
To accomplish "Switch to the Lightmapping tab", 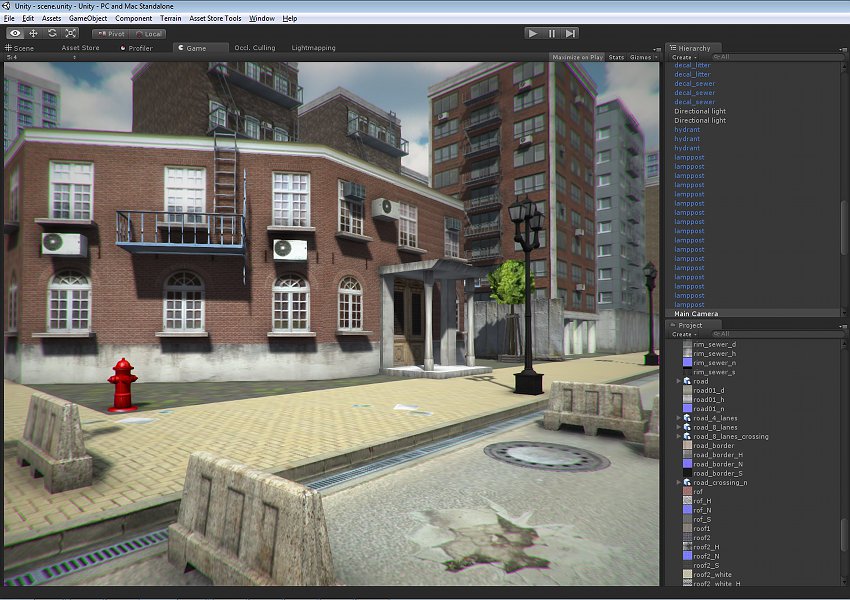I will pos(313,48).
